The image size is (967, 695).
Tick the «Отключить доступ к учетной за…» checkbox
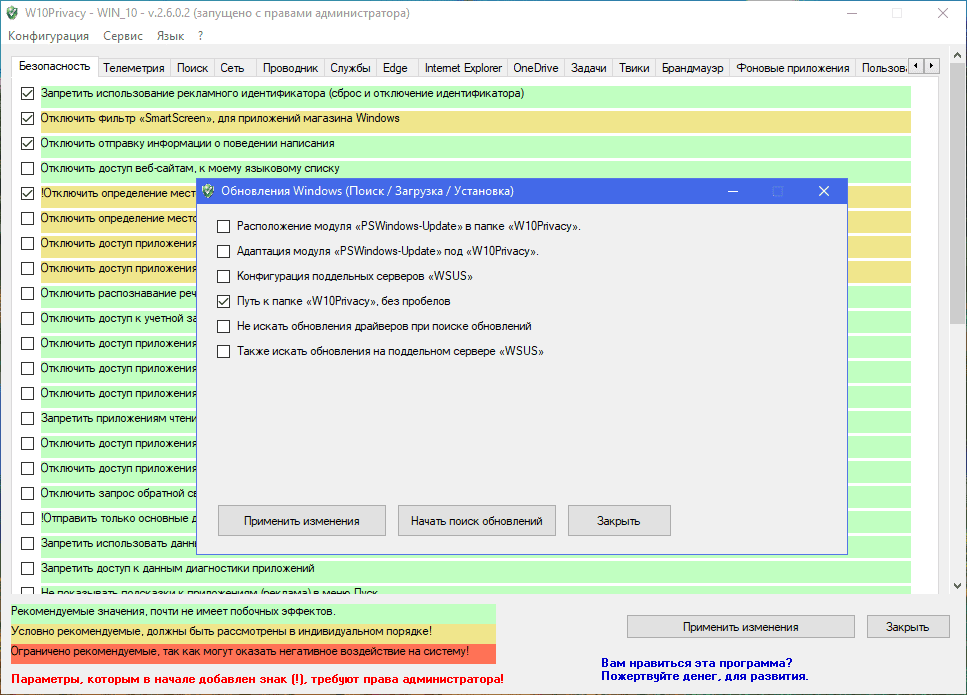coord(27,319)
